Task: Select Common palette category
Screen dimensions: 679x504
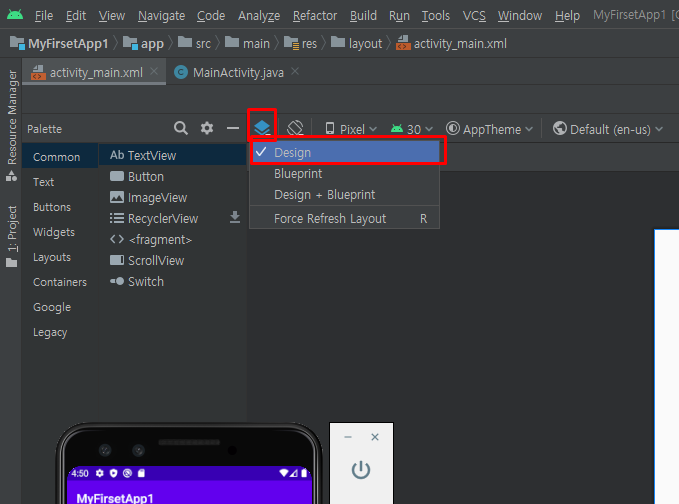Action: (x=60, y=157)
